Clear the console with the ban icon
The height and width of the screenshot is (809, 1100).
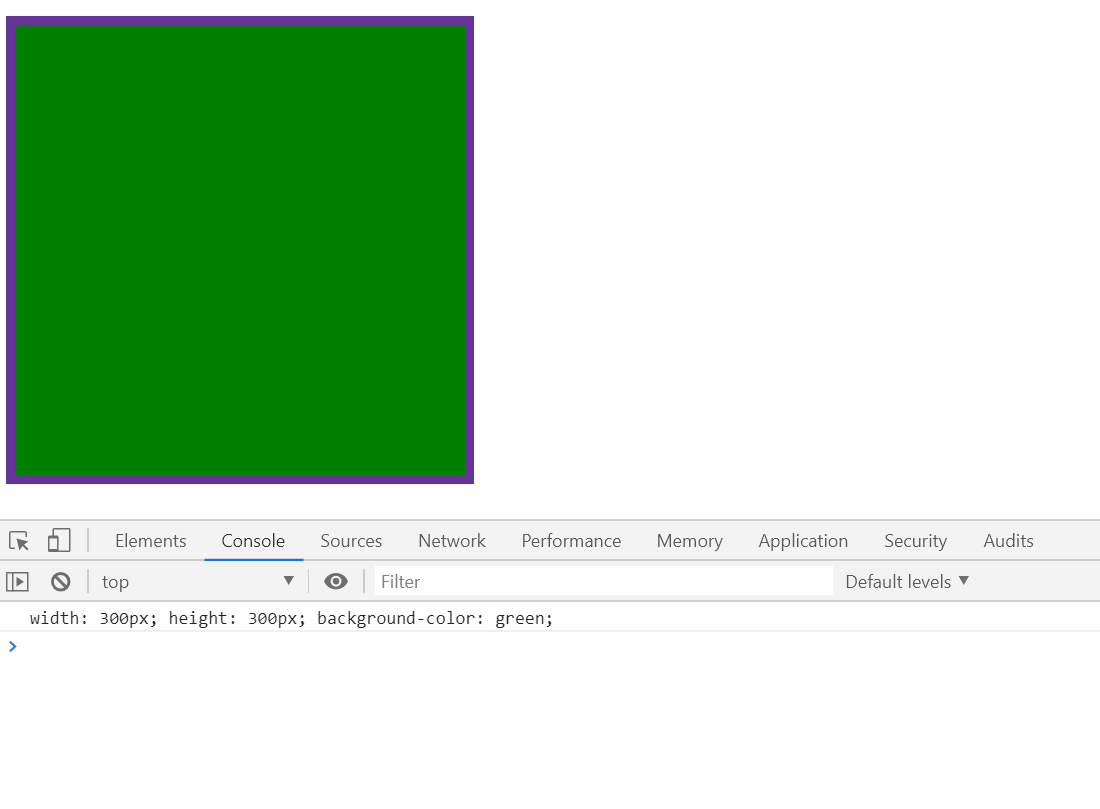61,582
